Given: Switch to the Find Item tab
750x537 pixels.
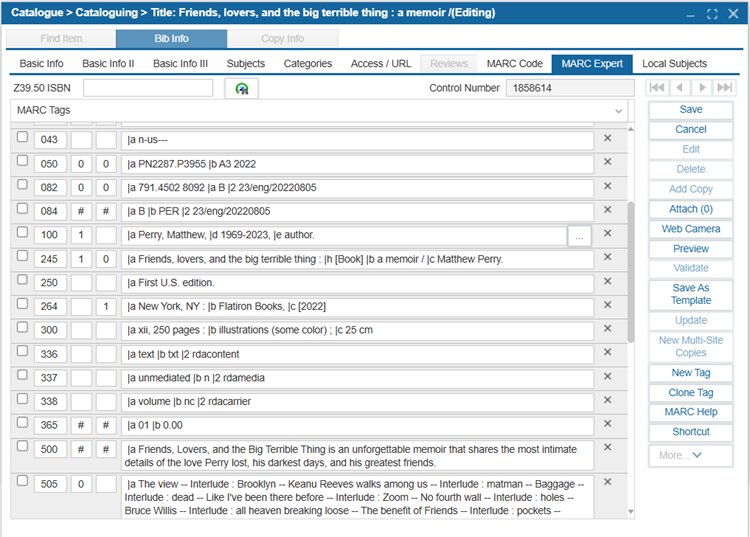Looking at the screenshot, I should point(61,39).
